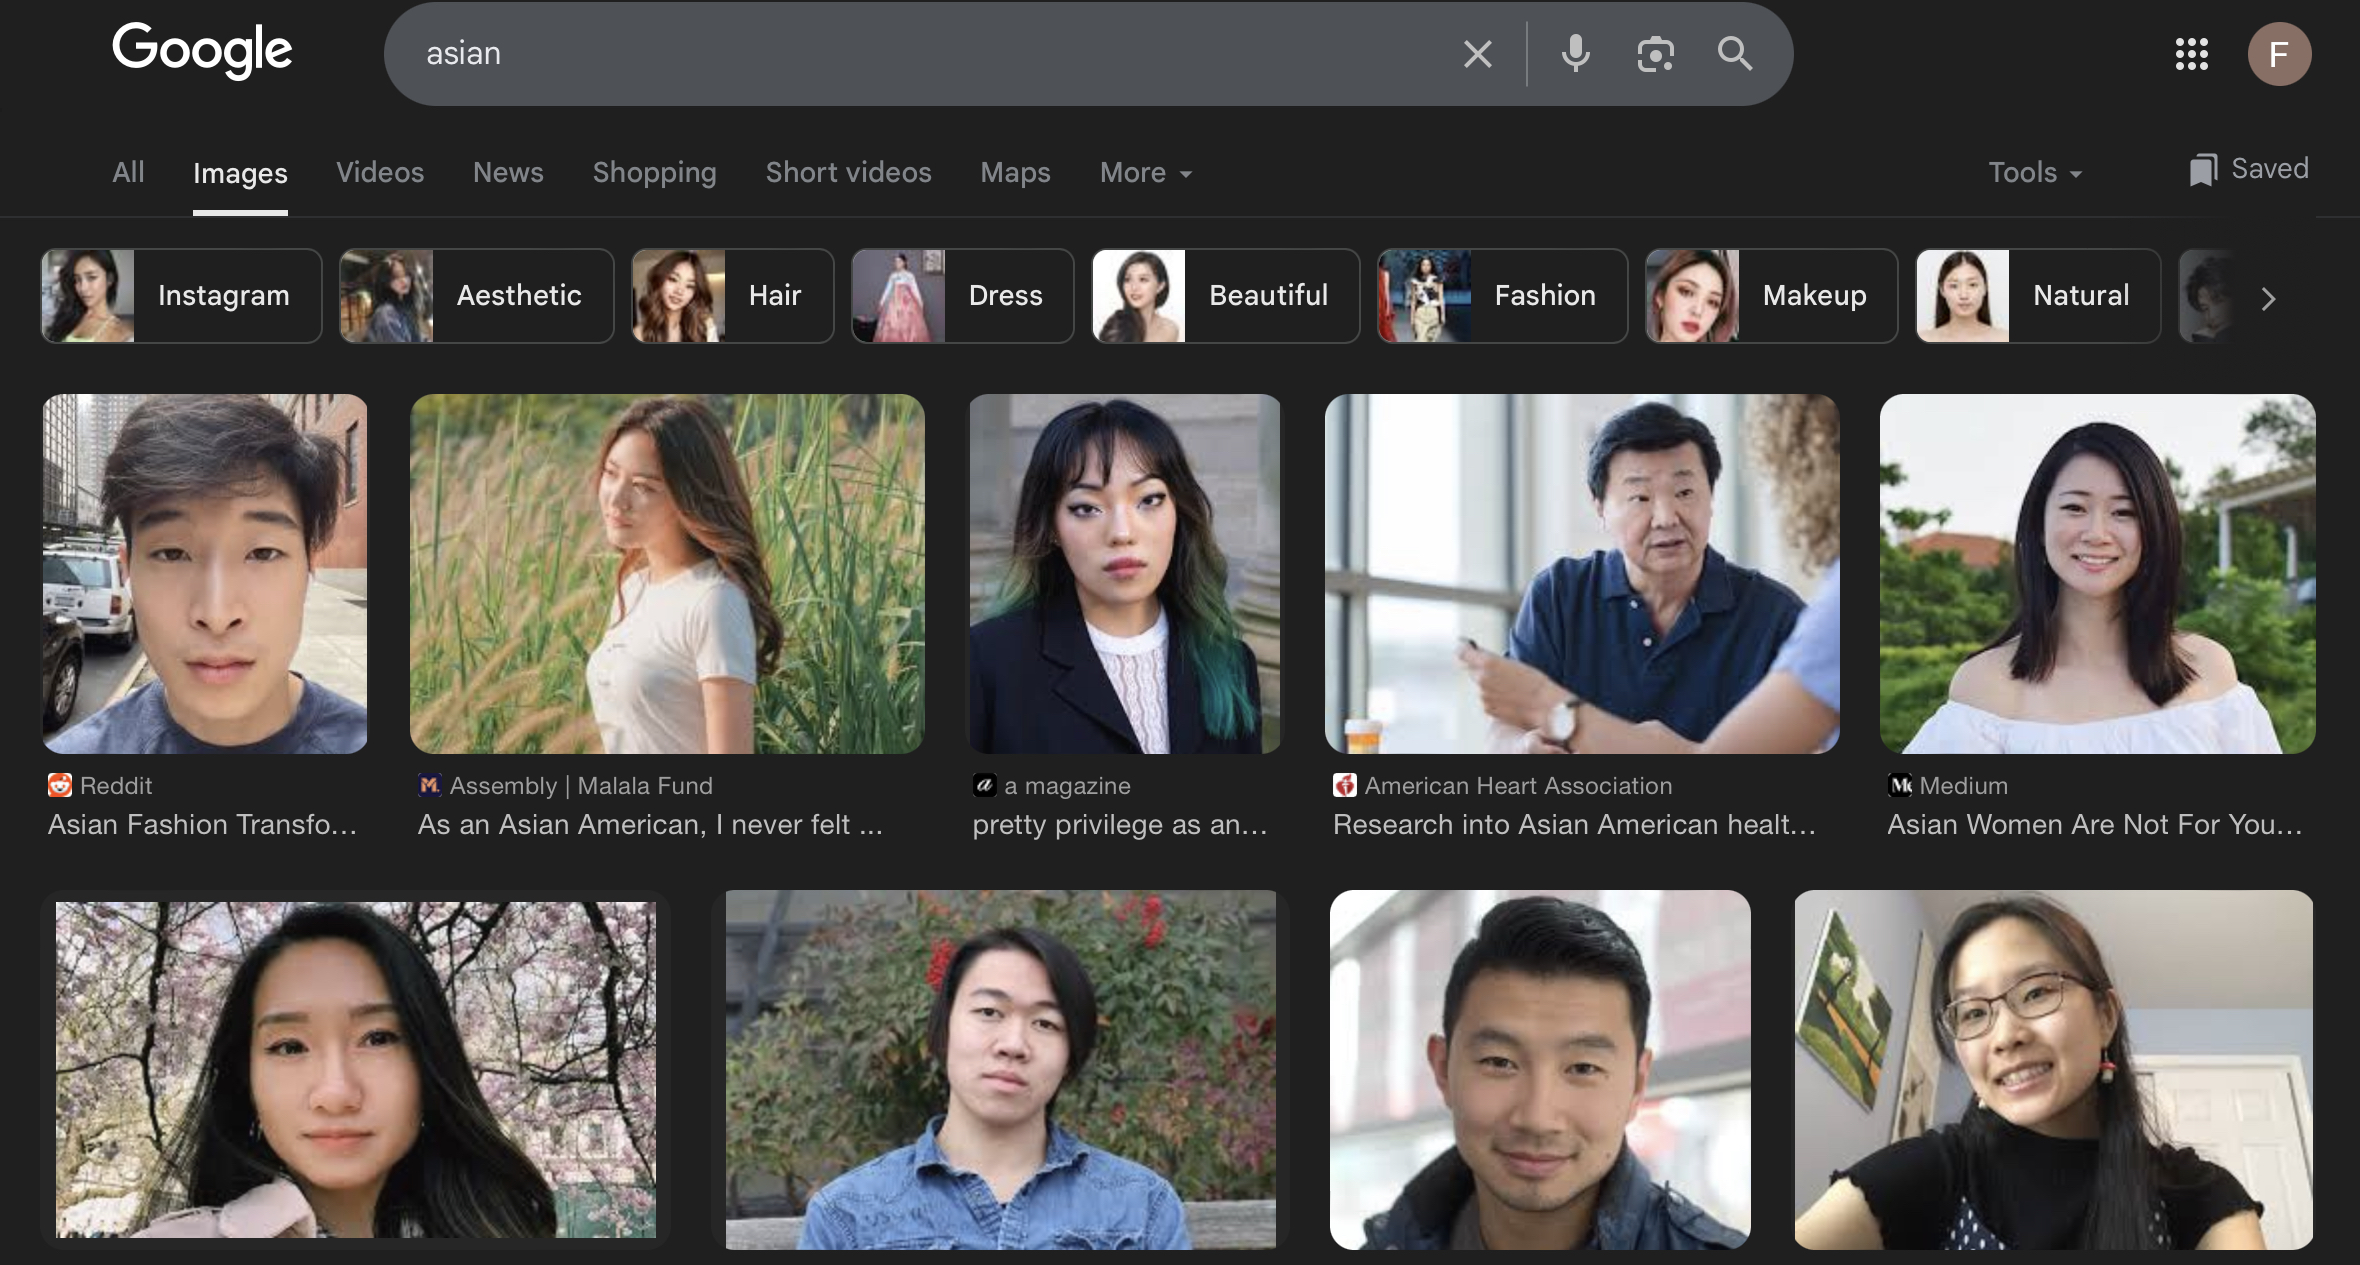Screen dimensions: 2360x1265
Task: Click the Medium source label
Action: click(x=1963, y=786)
